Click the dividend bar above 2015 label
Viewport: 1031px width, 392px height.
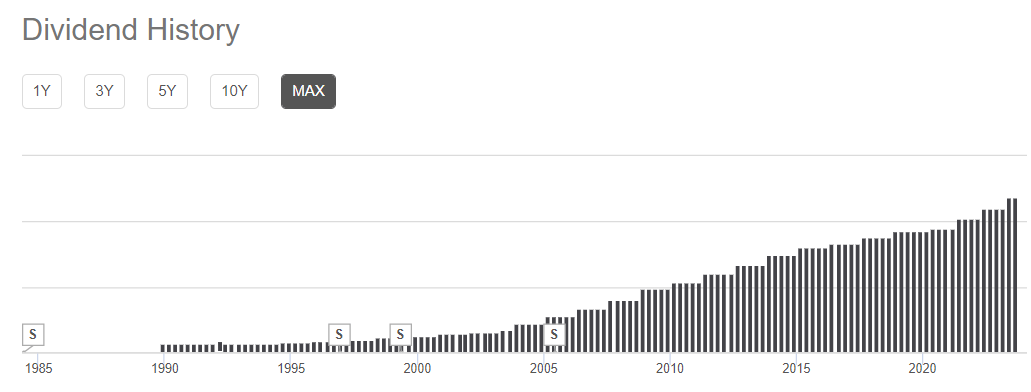click(x=794, y=305)
